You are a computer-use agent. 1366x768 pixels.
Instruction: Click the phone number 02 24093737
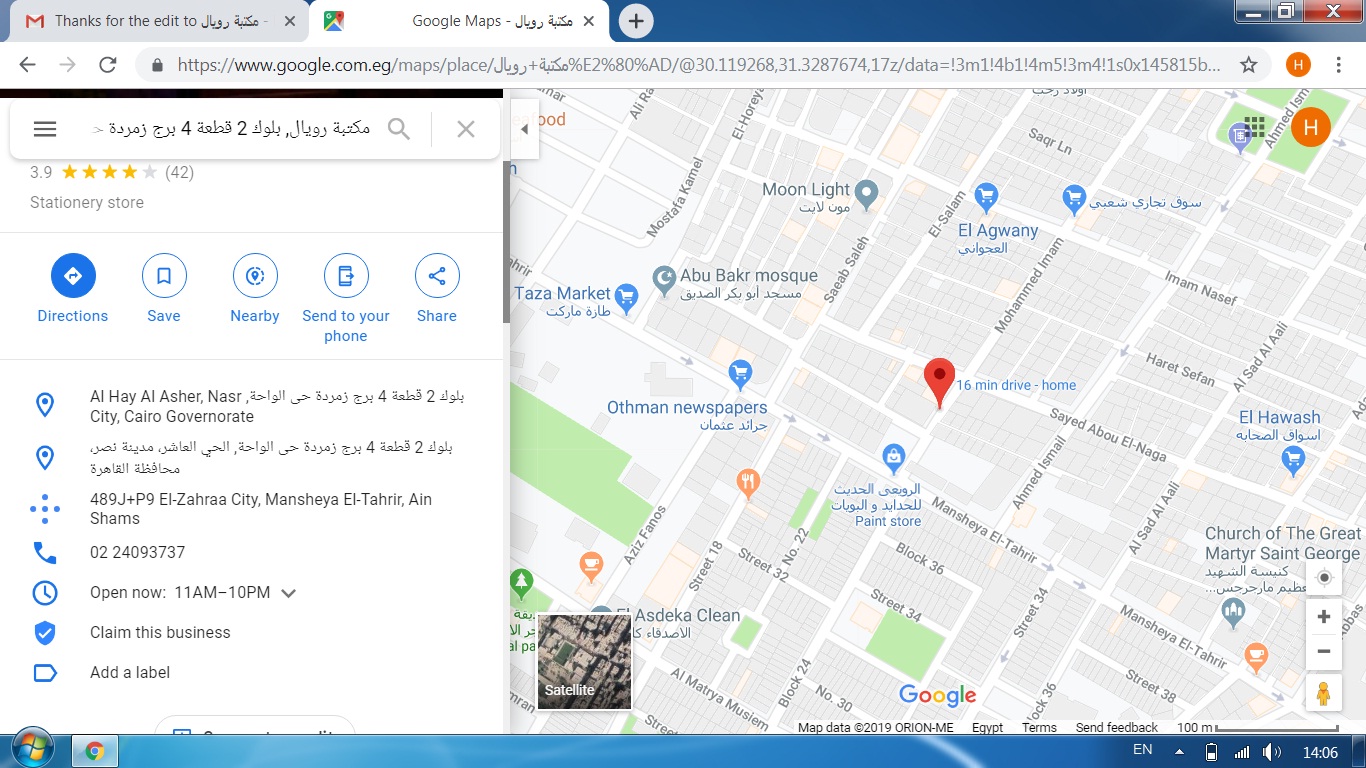tap(137, 552)
